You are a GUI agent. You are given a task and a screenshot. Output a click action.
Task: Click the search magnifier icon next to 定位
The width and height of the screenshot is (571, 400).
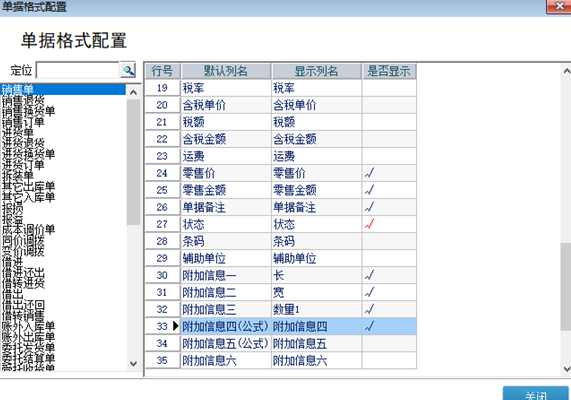(x=128, y=70)
